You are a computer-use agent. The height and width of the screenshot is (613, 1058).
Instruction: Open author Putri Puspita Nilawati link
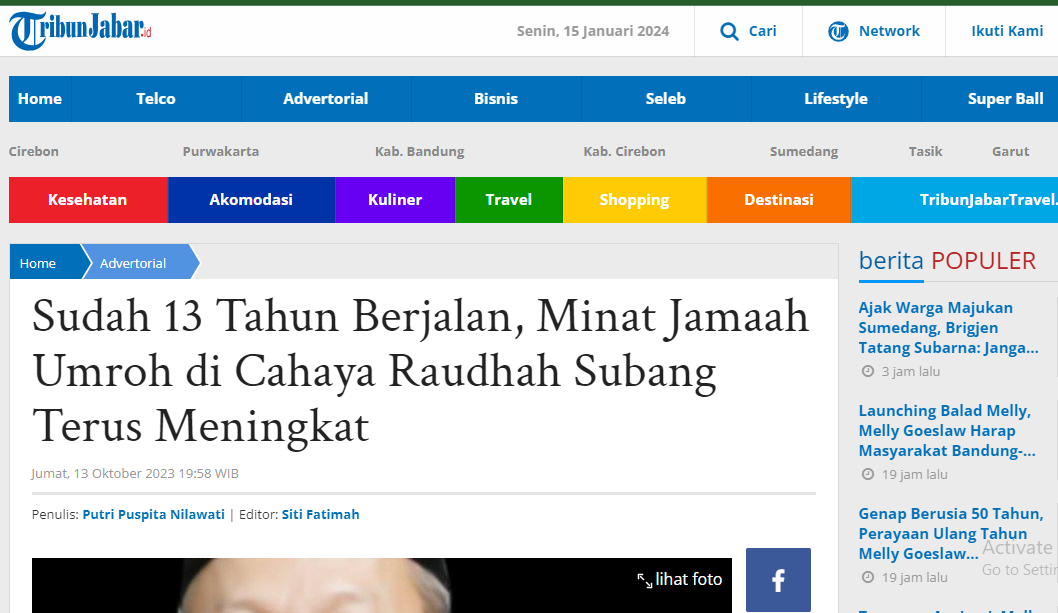pos(153,514)
